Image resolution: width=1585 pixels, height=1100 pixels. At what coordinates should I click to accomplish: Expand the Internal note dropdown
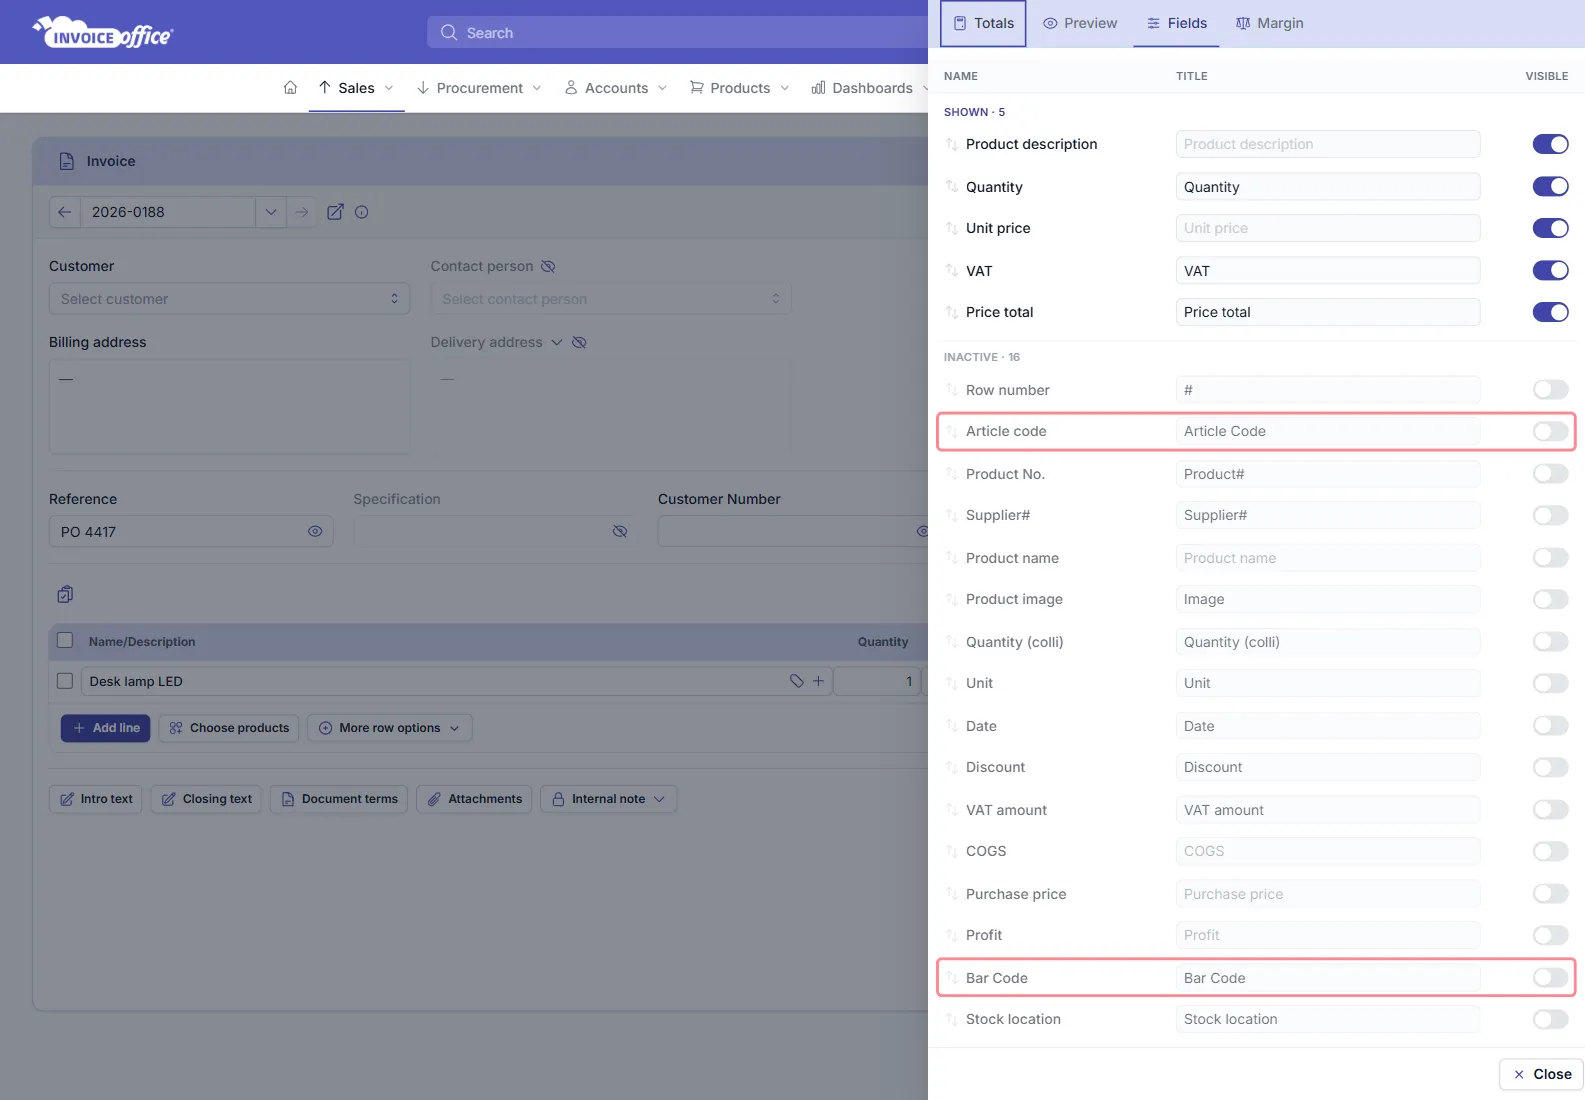coord(609,799)
